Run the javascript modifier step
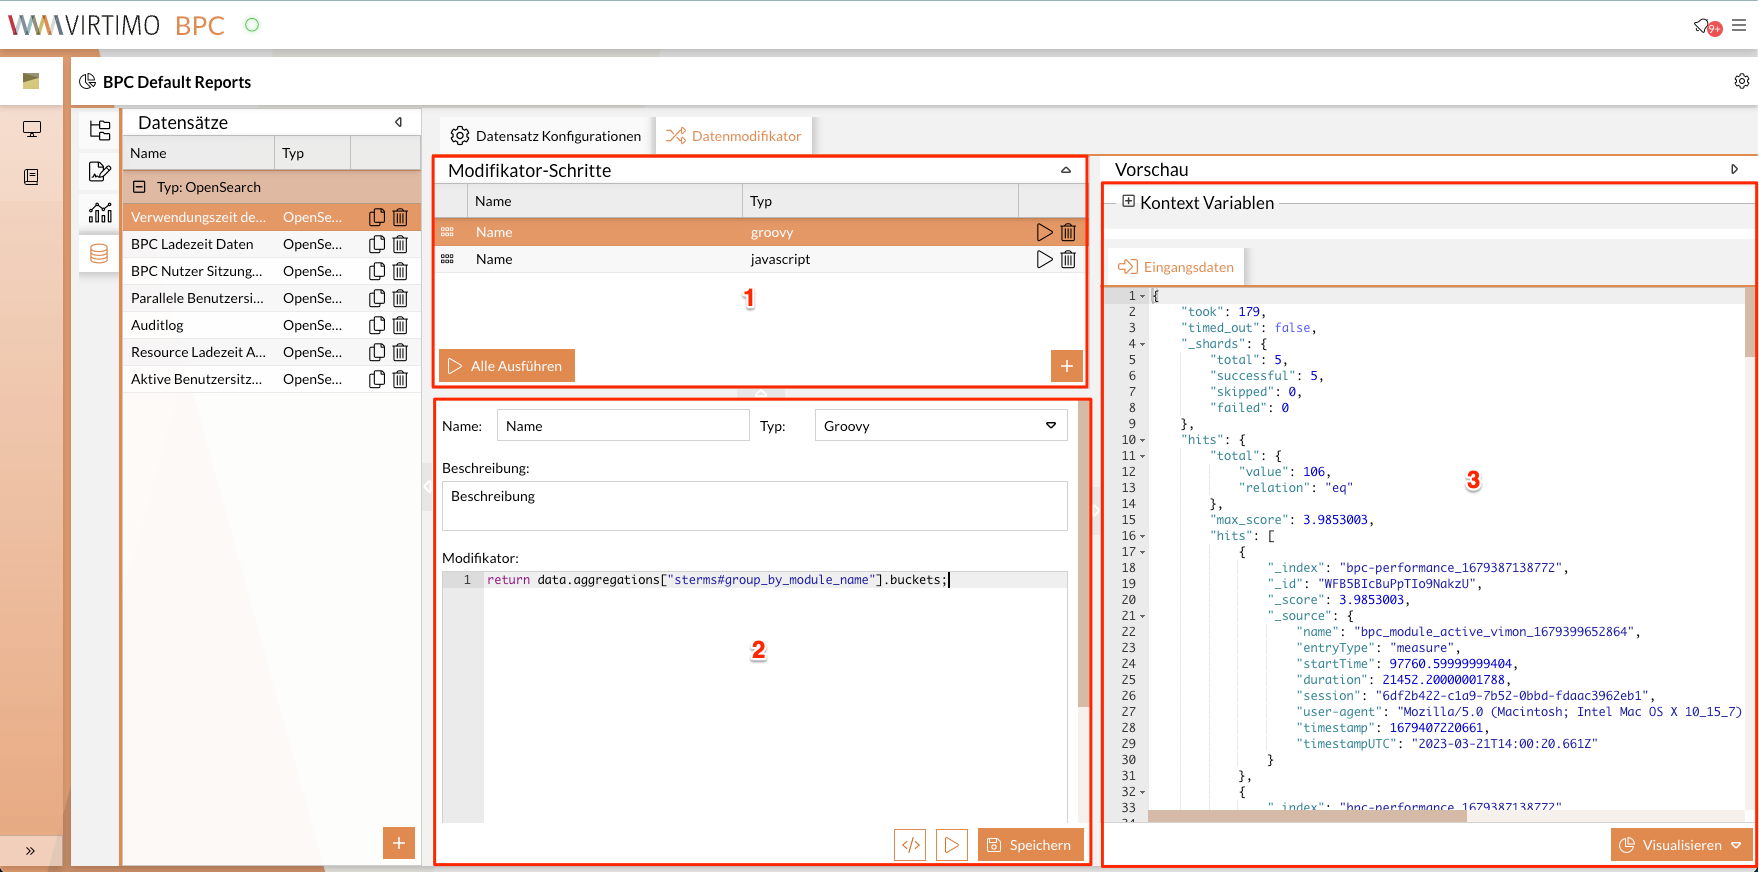 coord(1044,259)
